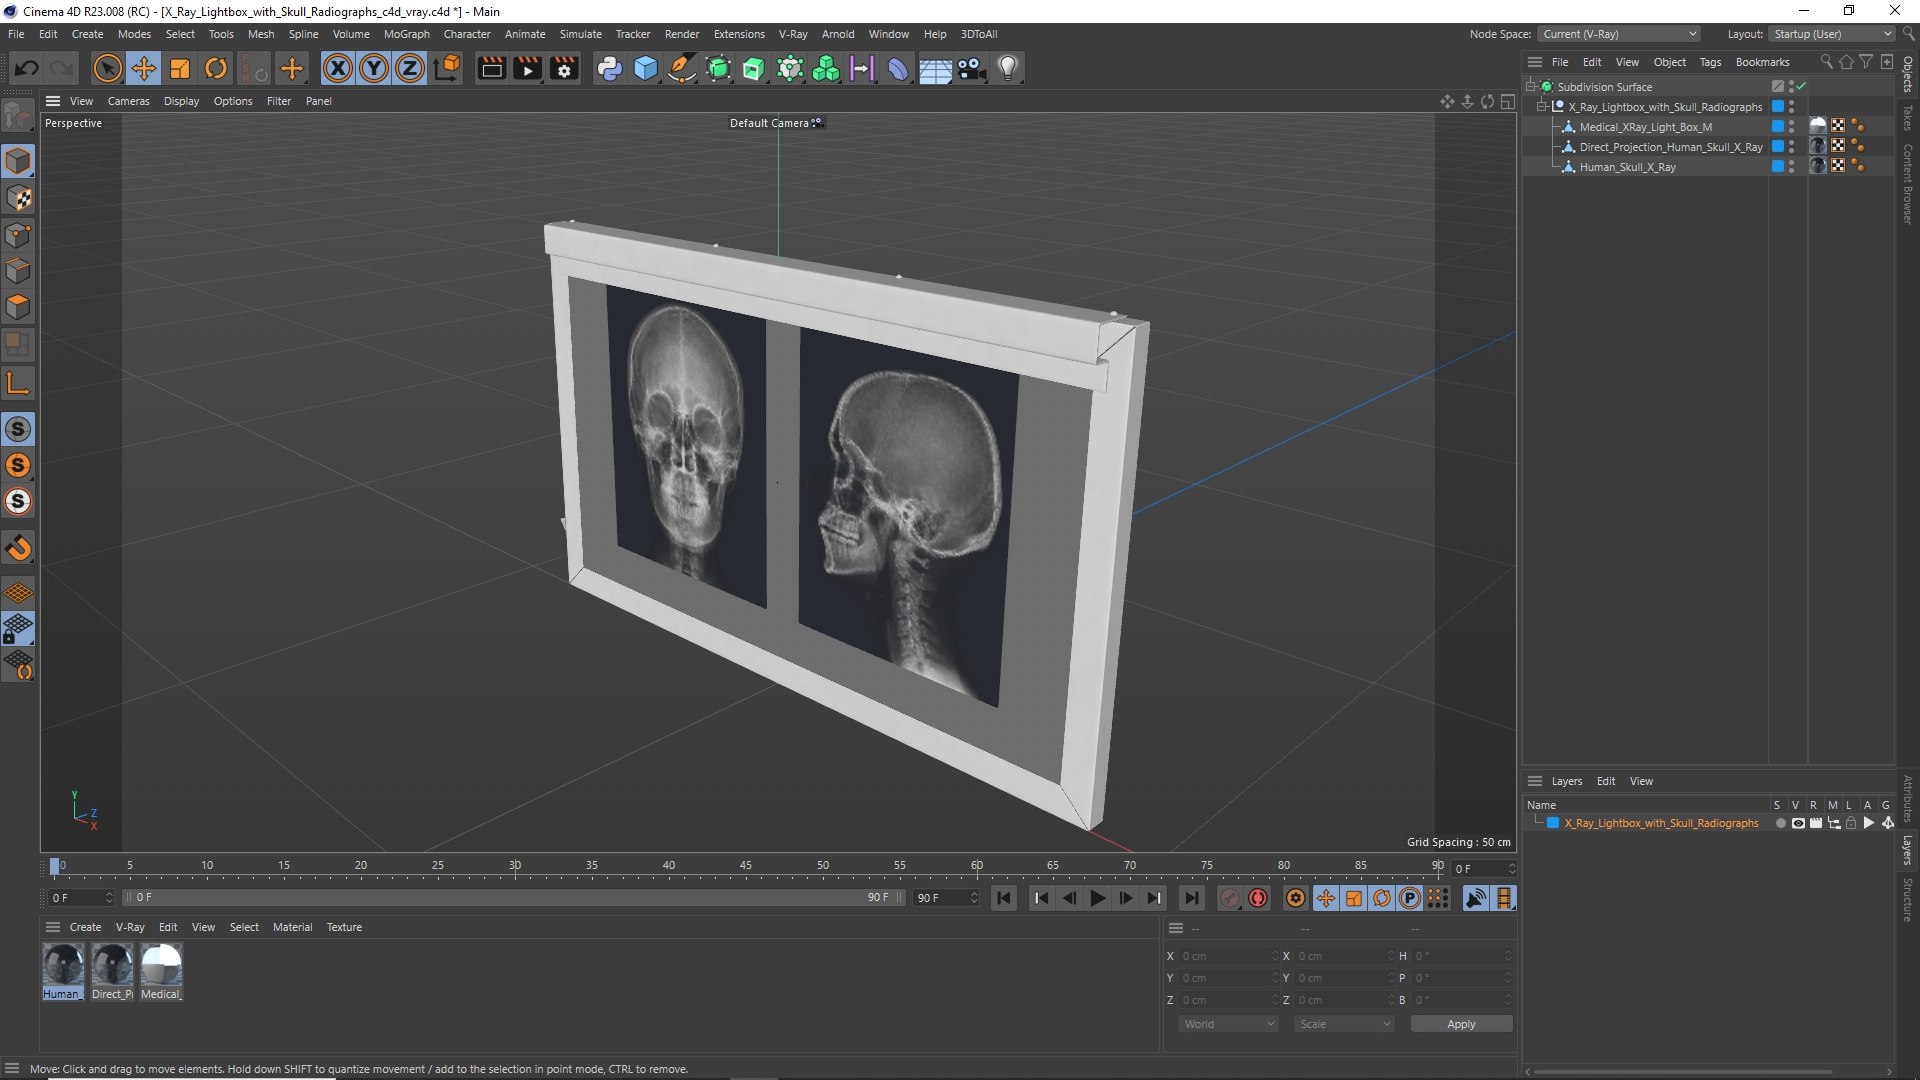Click the Apply button
The image size is (1920, 1080).
(x=1461, y=1024)
